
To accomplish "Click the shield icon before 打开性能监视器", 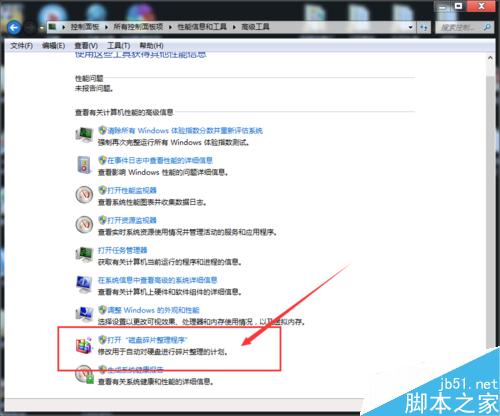I will (102, 190).
